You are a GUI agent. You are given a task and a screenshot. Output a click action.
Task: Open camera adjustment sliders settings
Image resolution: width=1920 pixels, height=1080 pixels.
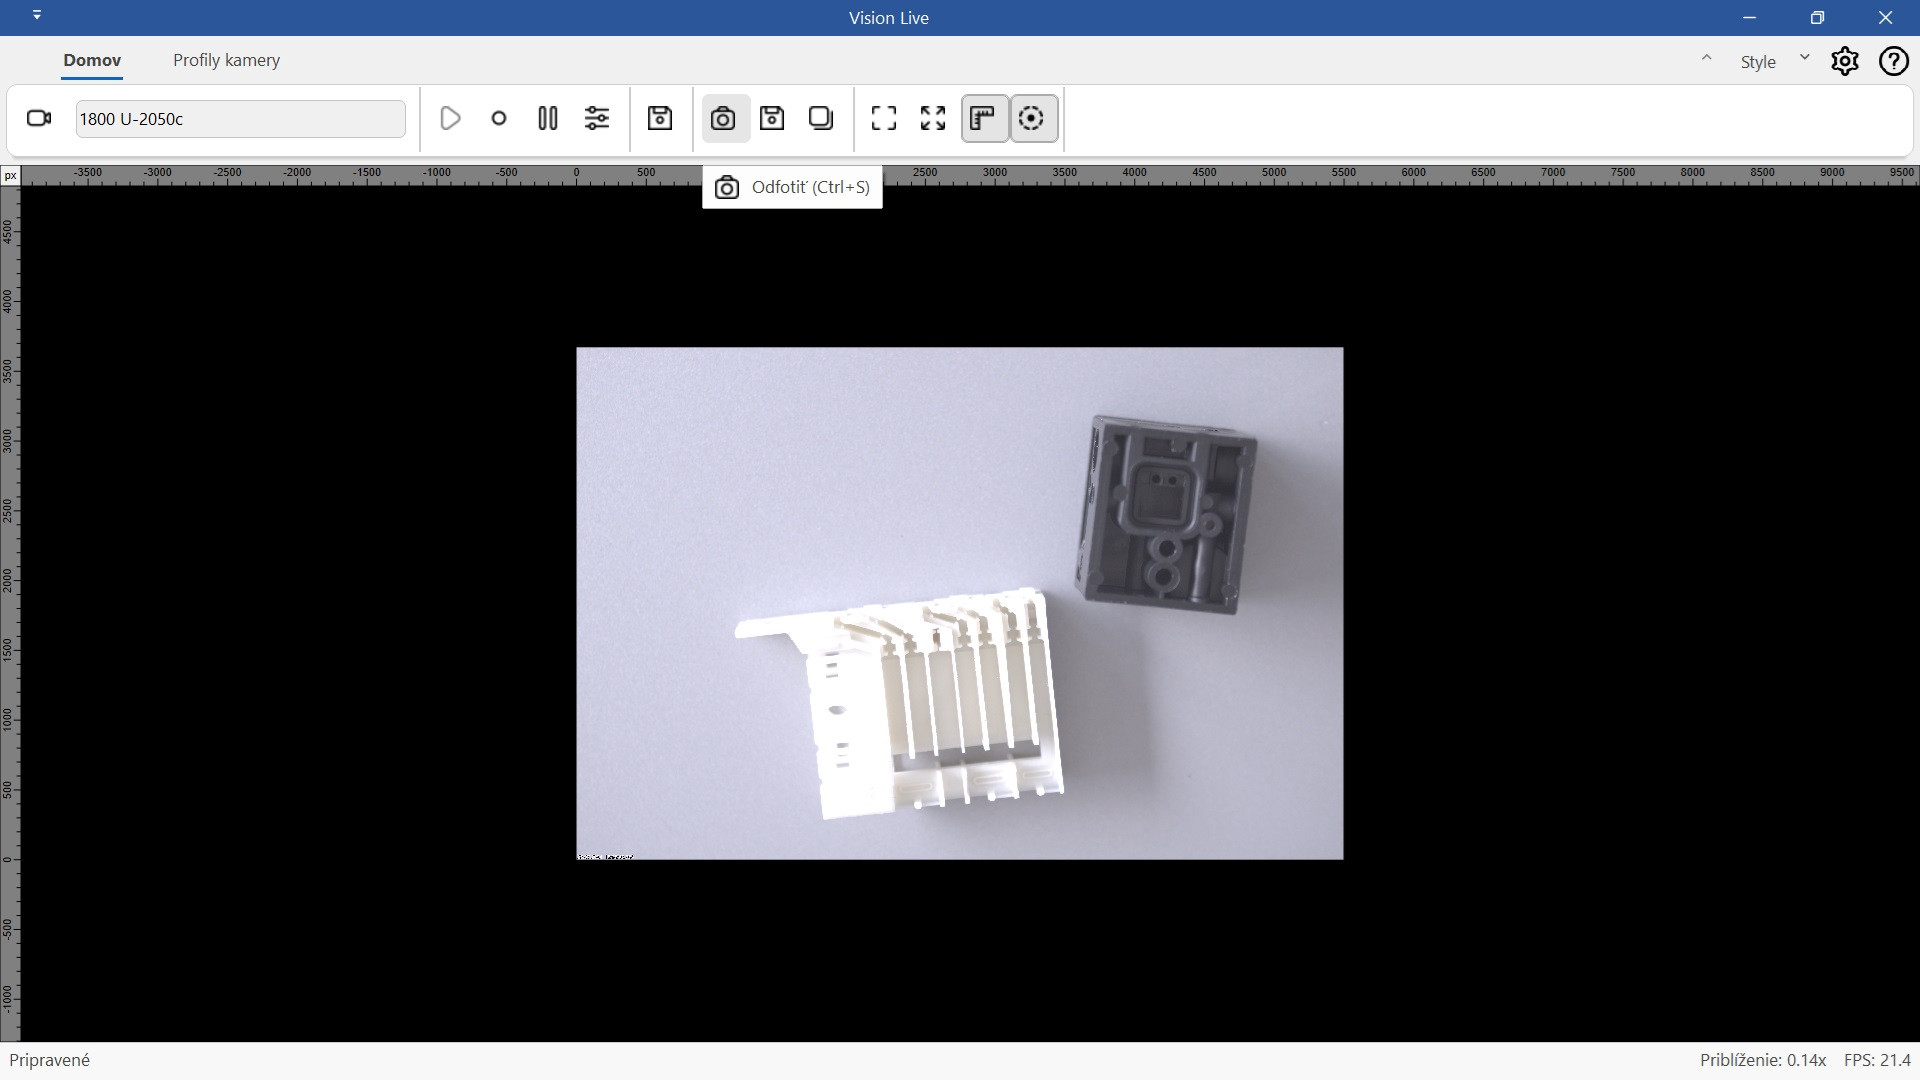597,119
